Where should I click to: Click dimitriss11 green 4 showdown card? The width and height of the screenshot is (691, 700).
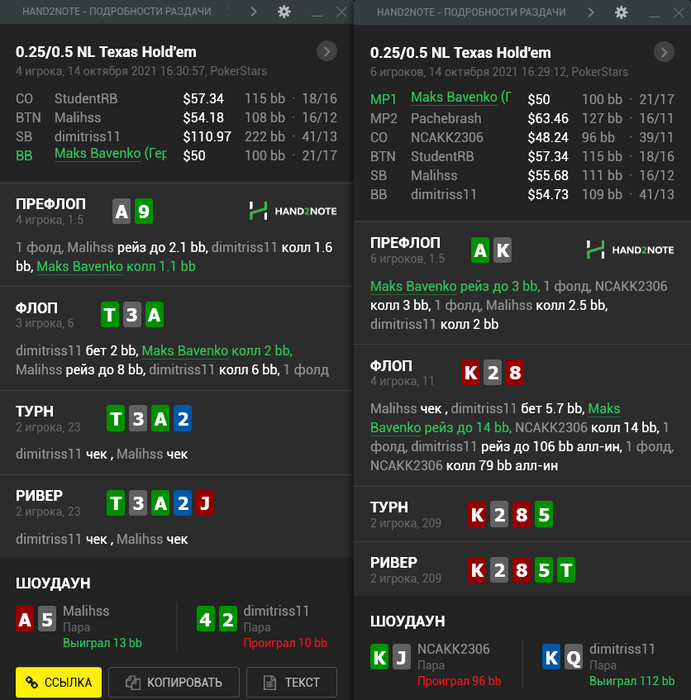205,619
